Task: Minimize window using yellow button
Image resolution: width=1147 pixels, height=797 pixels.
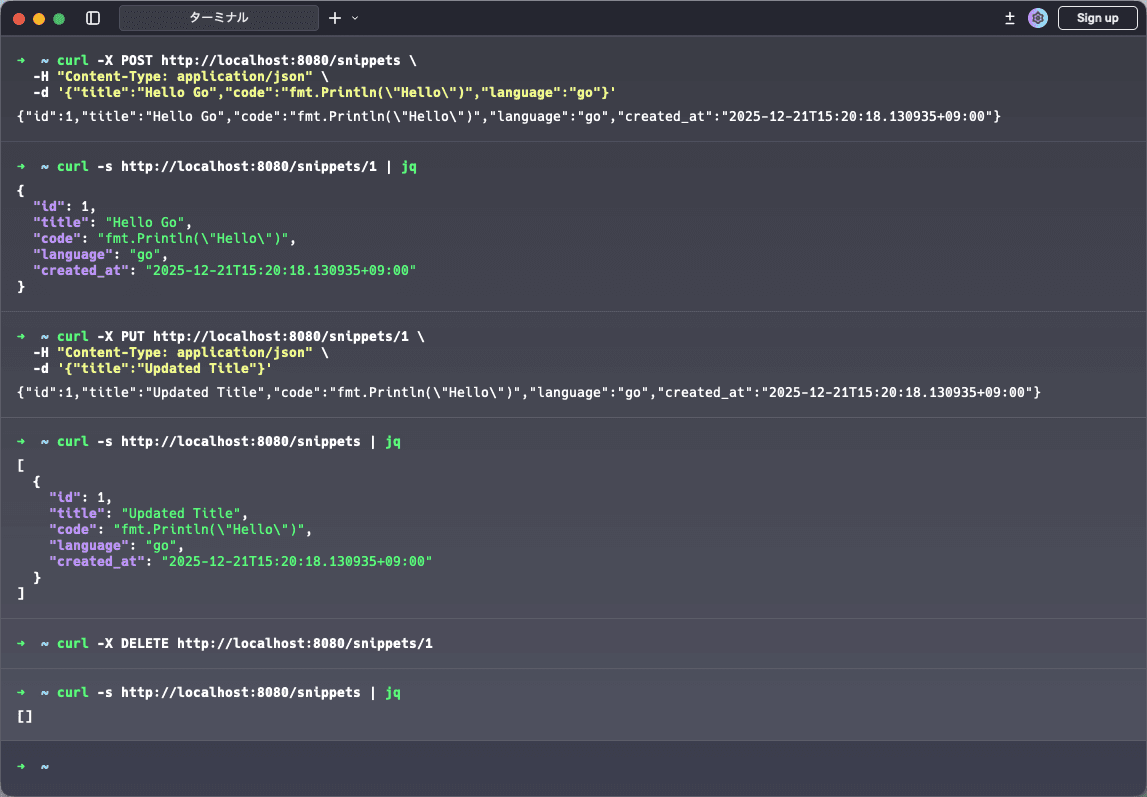Action: pyautogui.click(x=39, y=18)
